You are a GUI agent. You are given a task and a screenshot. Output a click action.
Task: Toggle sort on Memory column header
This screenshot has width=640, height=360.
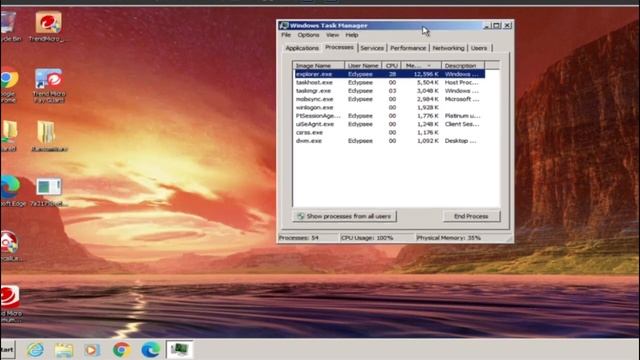click(421, 66)
